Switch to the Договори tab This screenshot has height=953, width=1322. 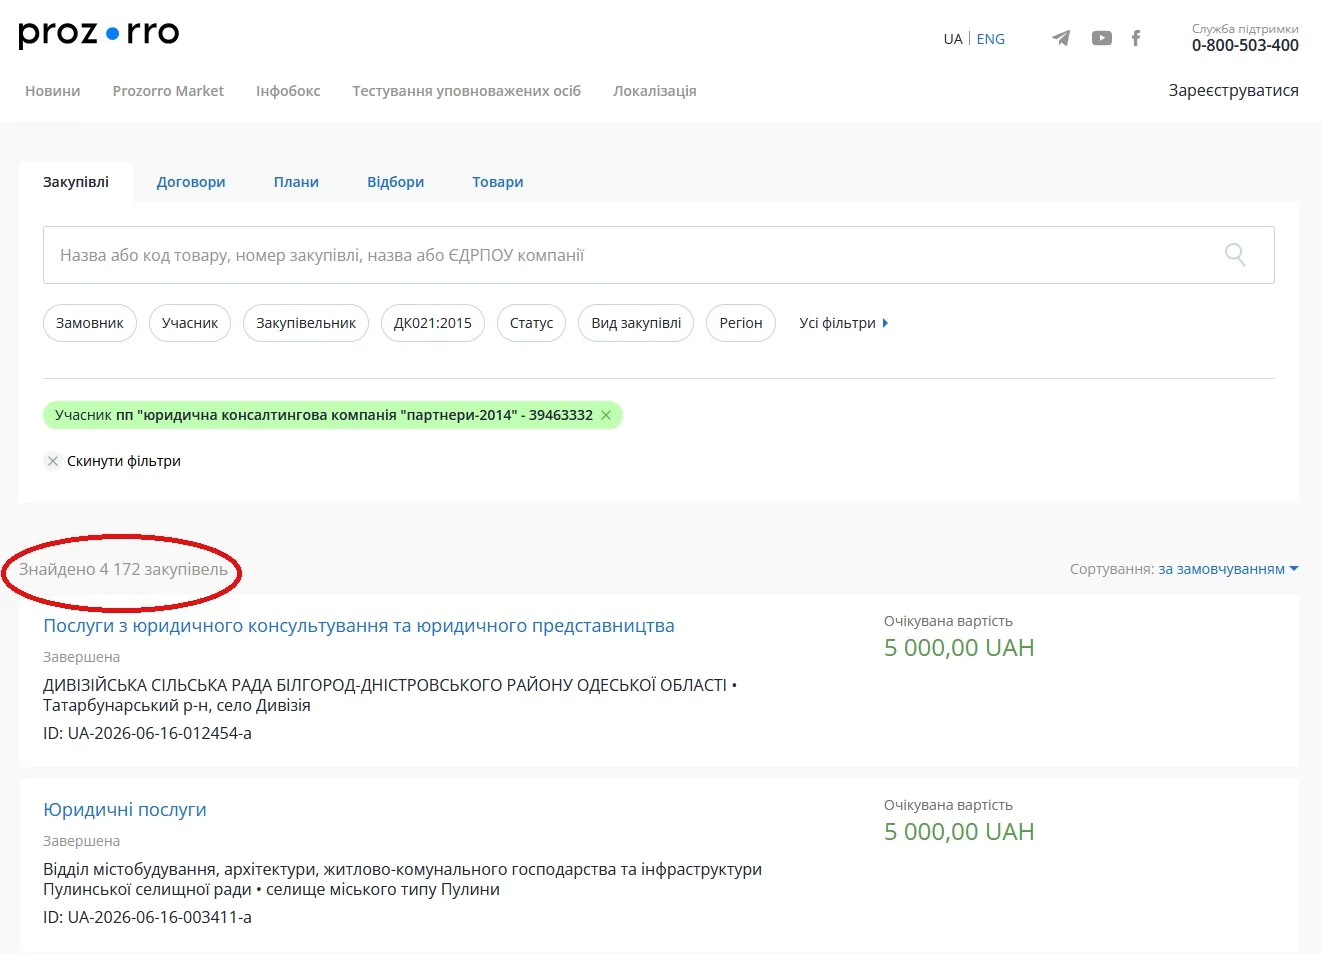pos(191,182)
